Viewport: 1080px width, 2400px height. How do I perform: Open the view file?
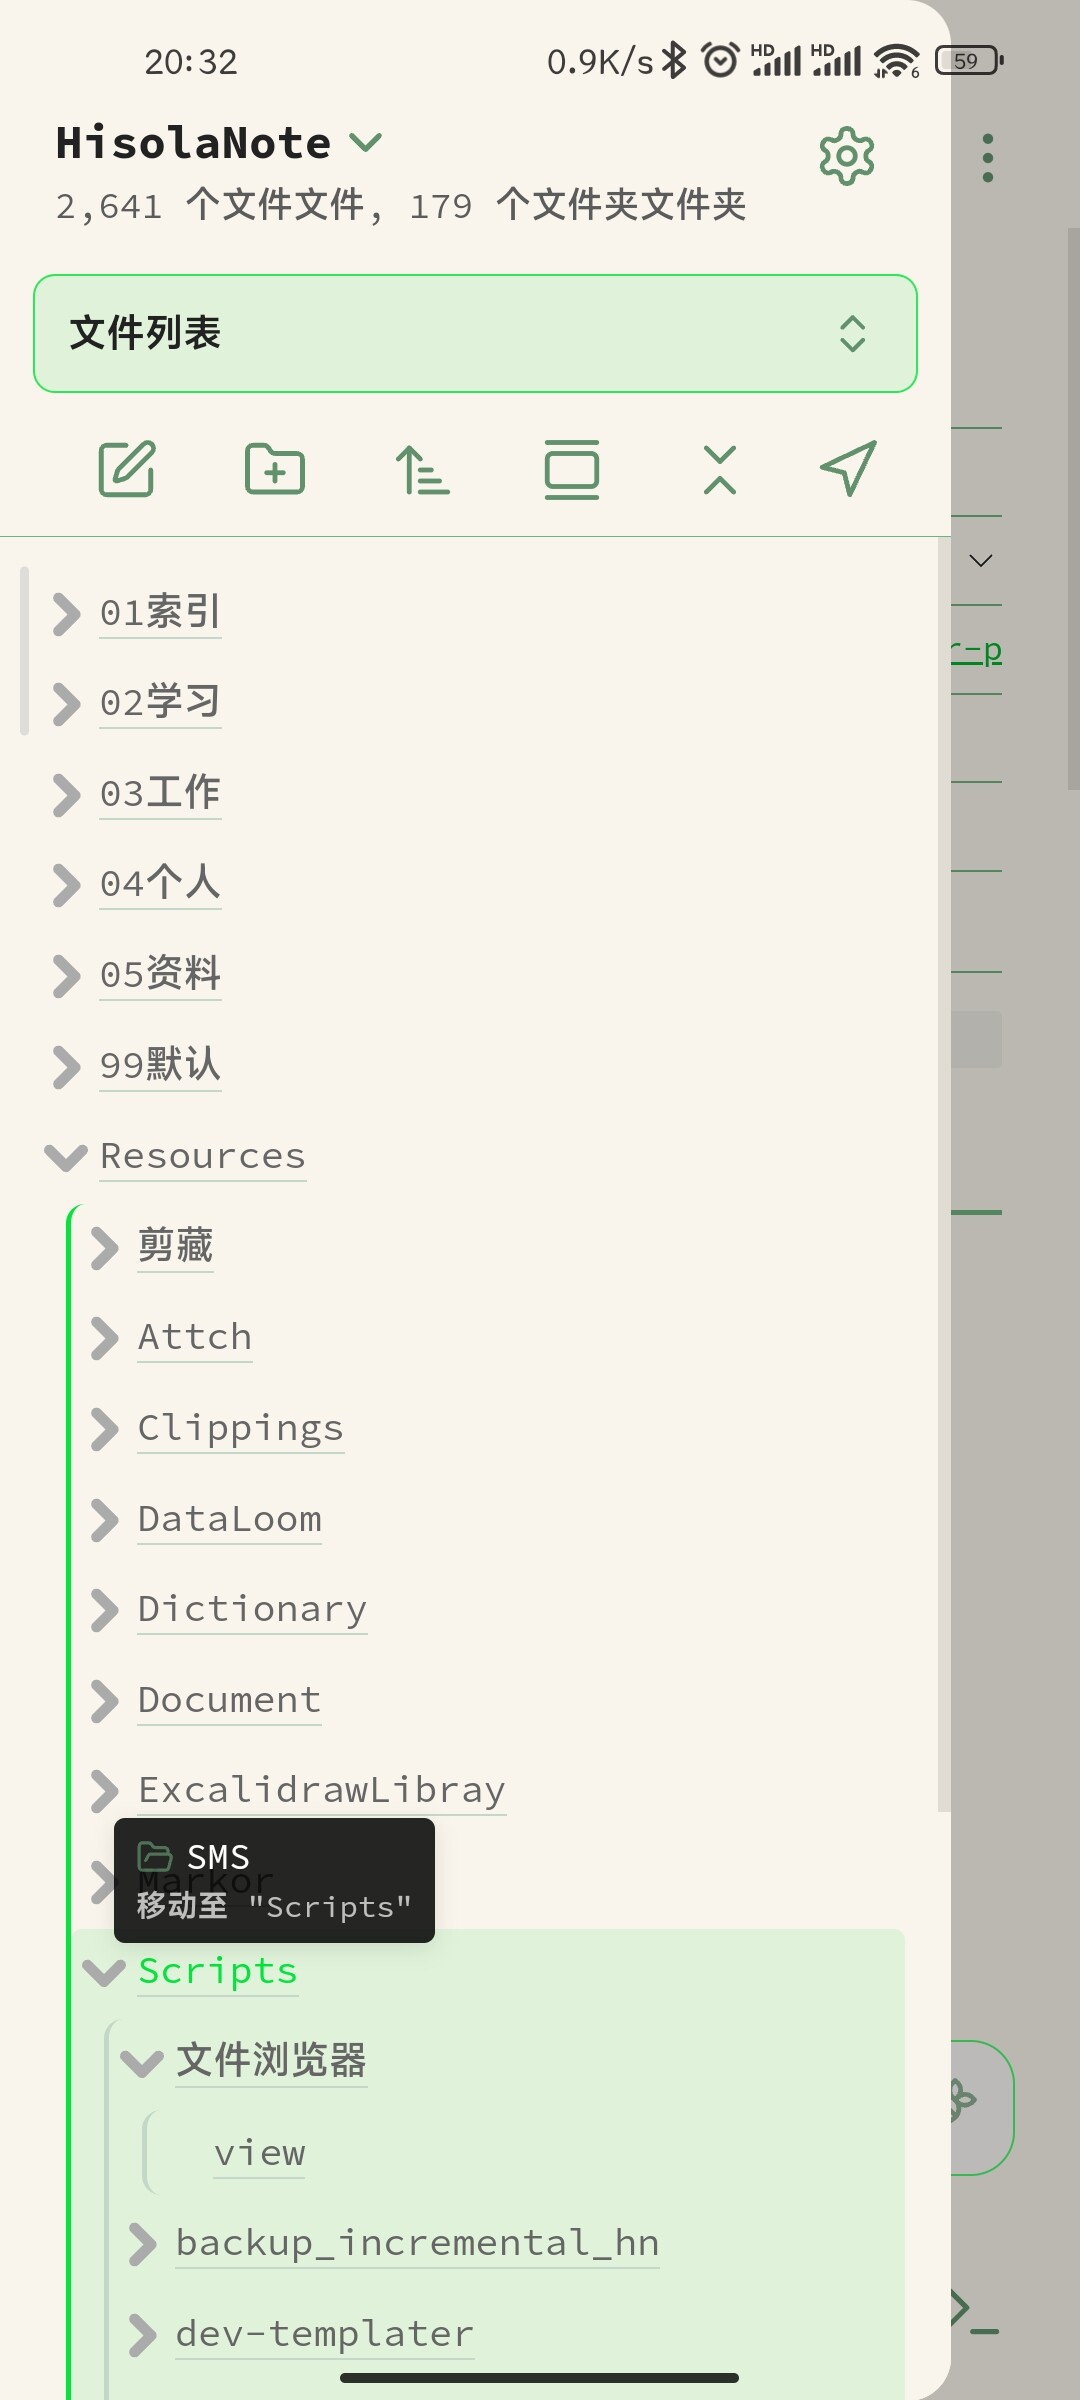[259, 2153]
